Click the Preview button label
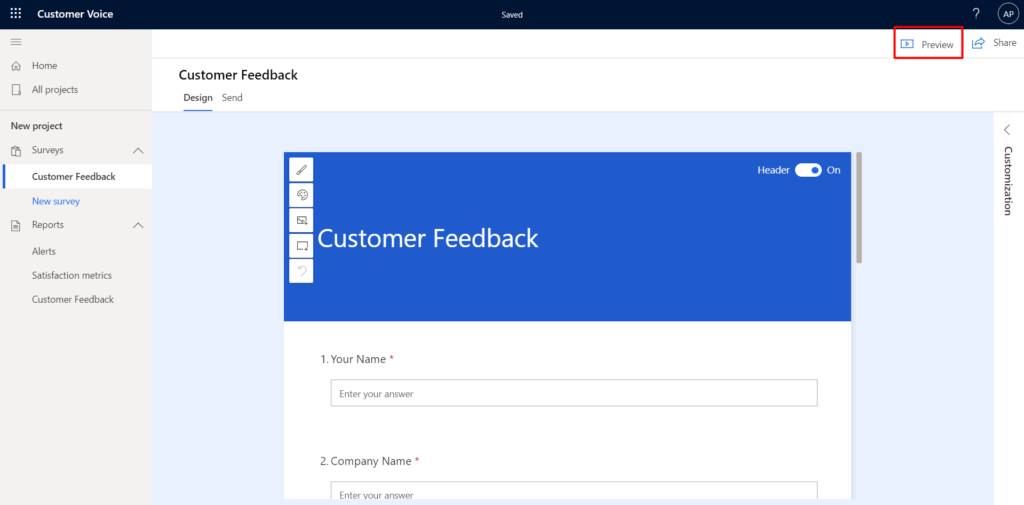This screenshot has width=1024, height=505. (937, 45)
